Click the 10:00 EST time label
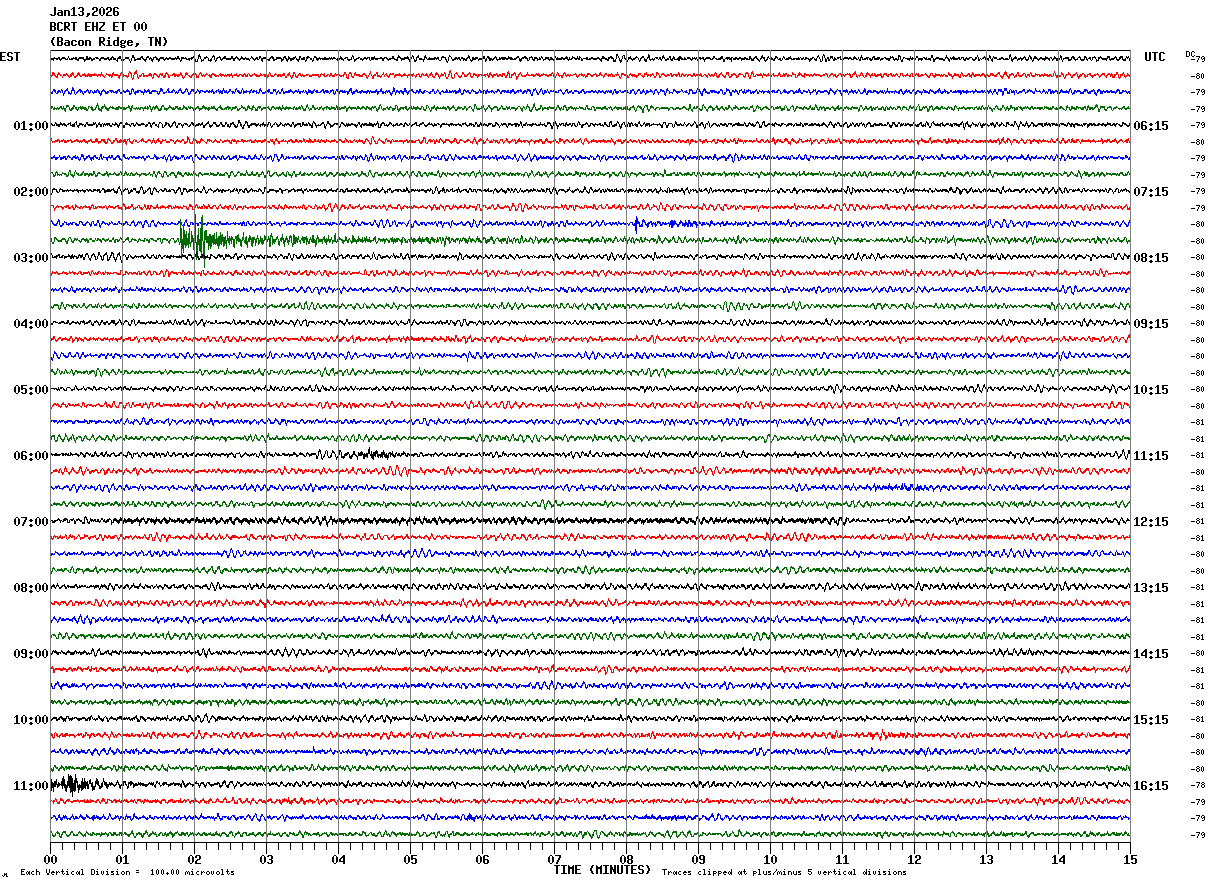Viewport: 1210px width, 886px height. (30, 720)
